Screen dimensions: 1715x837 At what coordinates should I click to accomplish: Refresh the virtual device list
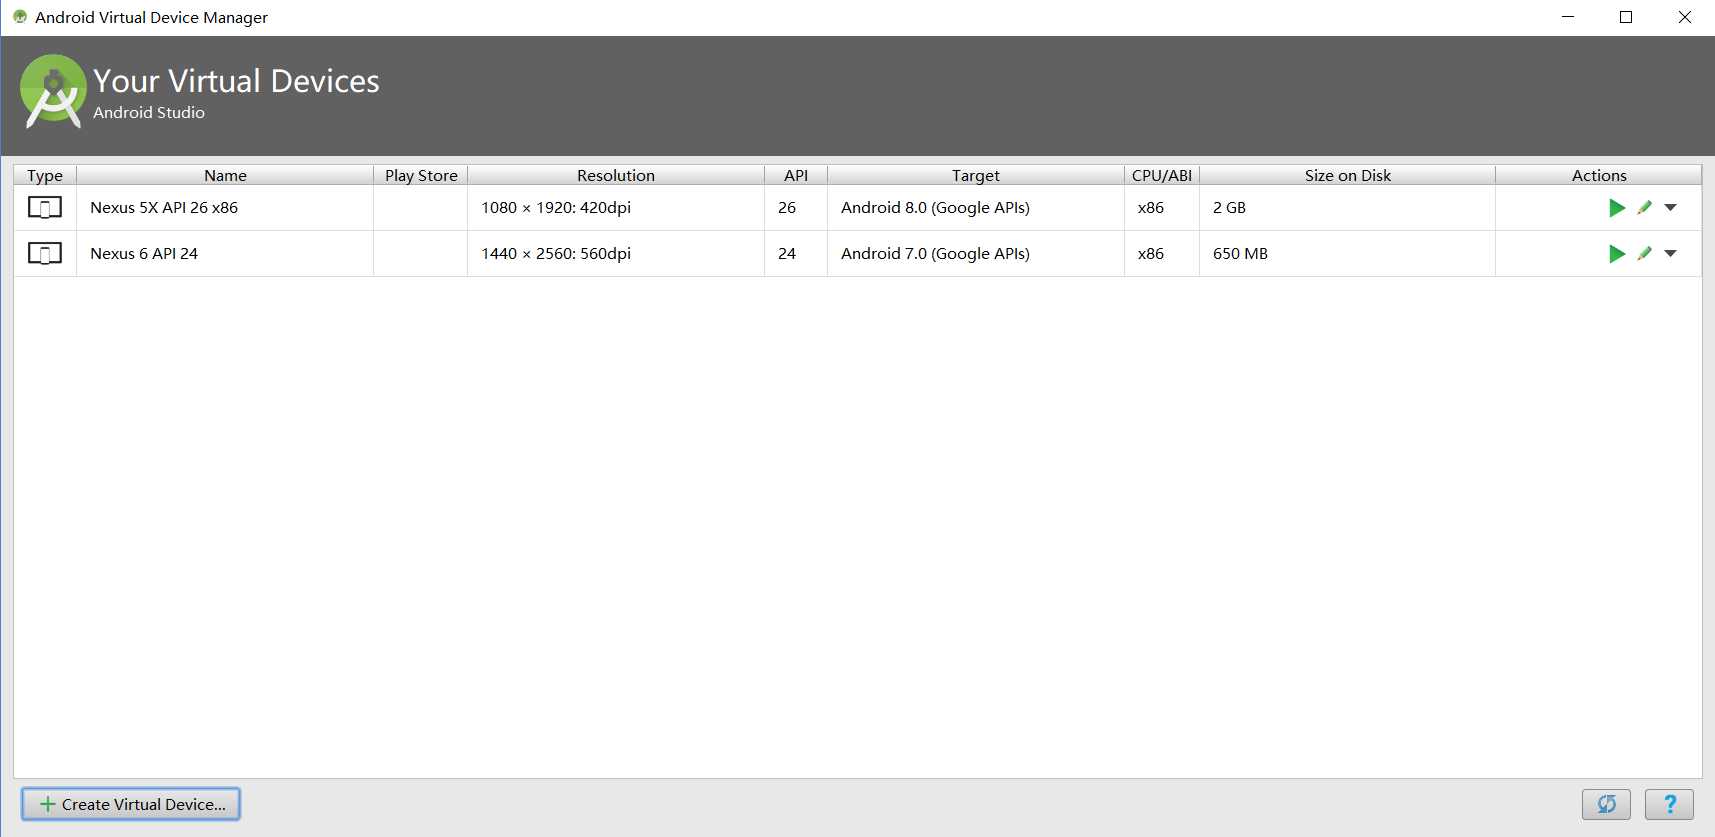(x=1606, y=804)
